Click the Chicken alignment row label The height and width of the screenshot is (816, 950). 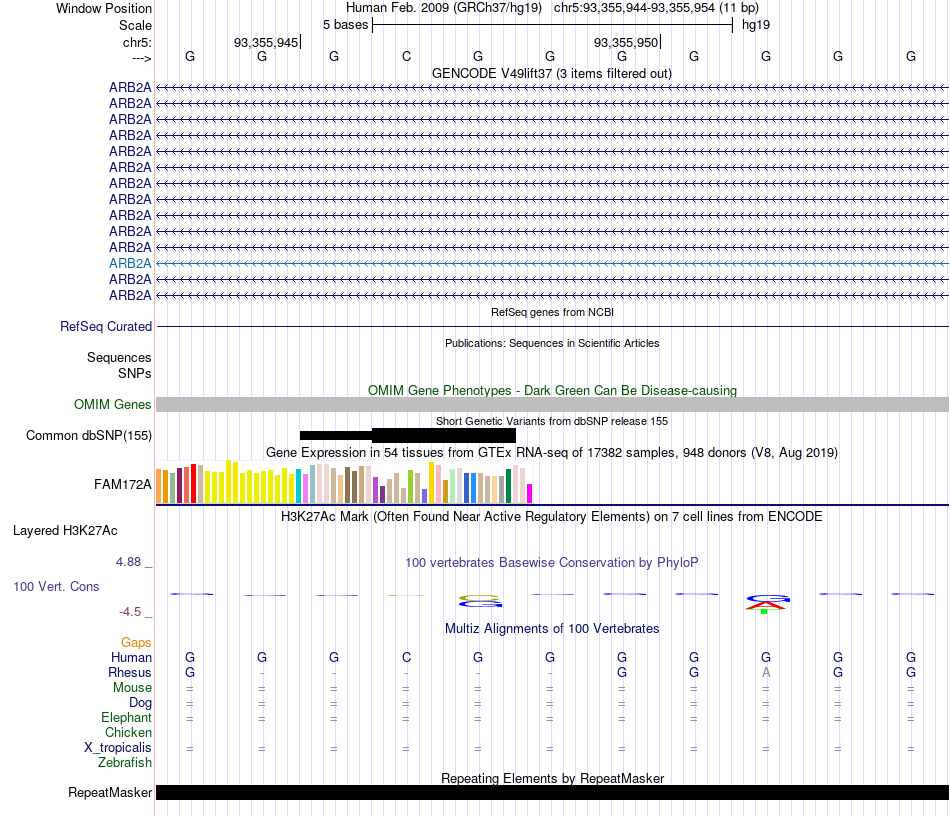(x=128, y=732)
